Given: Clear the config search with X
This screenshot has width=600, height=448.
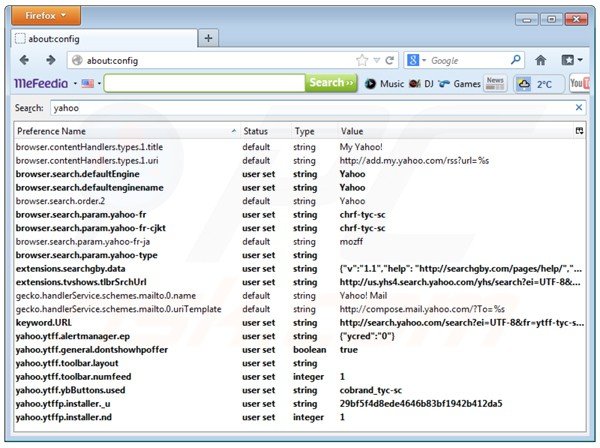Looking at the screenshot, I should [579, 108].
